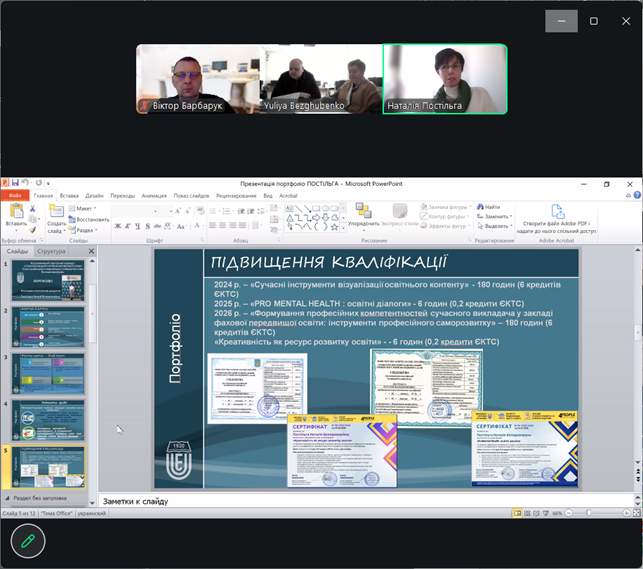Click the Find (Найти) binoculars button

click(488, 207)
